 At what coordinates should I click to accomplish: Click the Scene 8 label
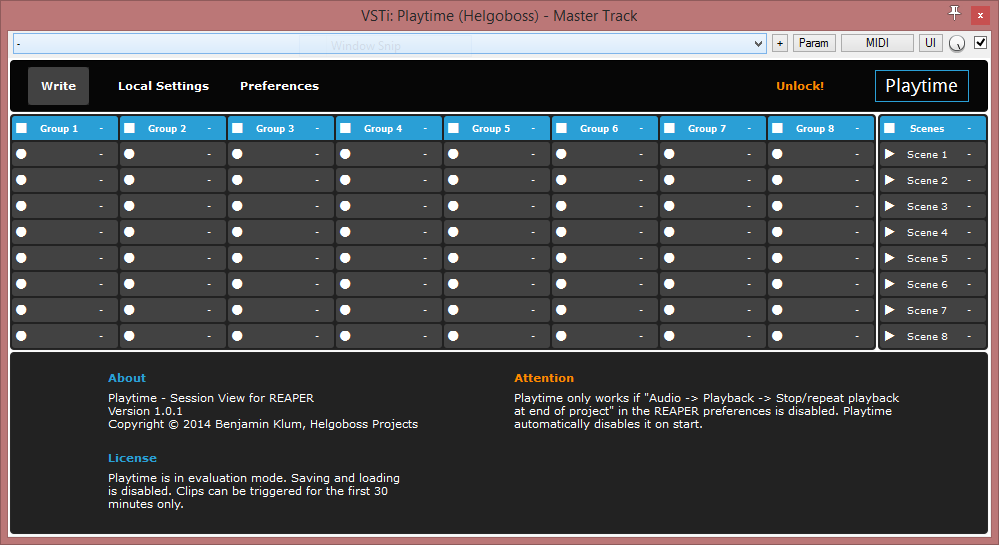coord(927,337)
